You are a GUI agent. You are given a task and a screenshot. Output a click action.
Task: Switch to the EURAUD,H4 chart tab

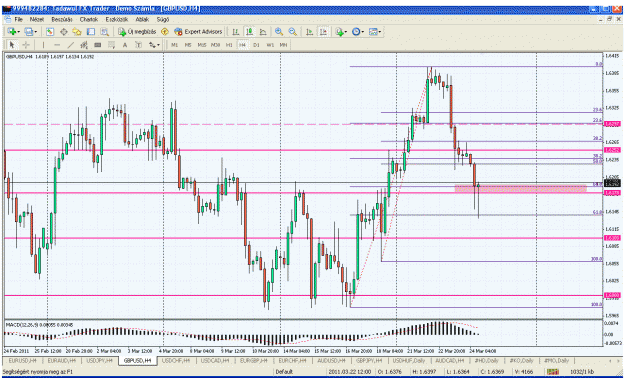point(61,360)
